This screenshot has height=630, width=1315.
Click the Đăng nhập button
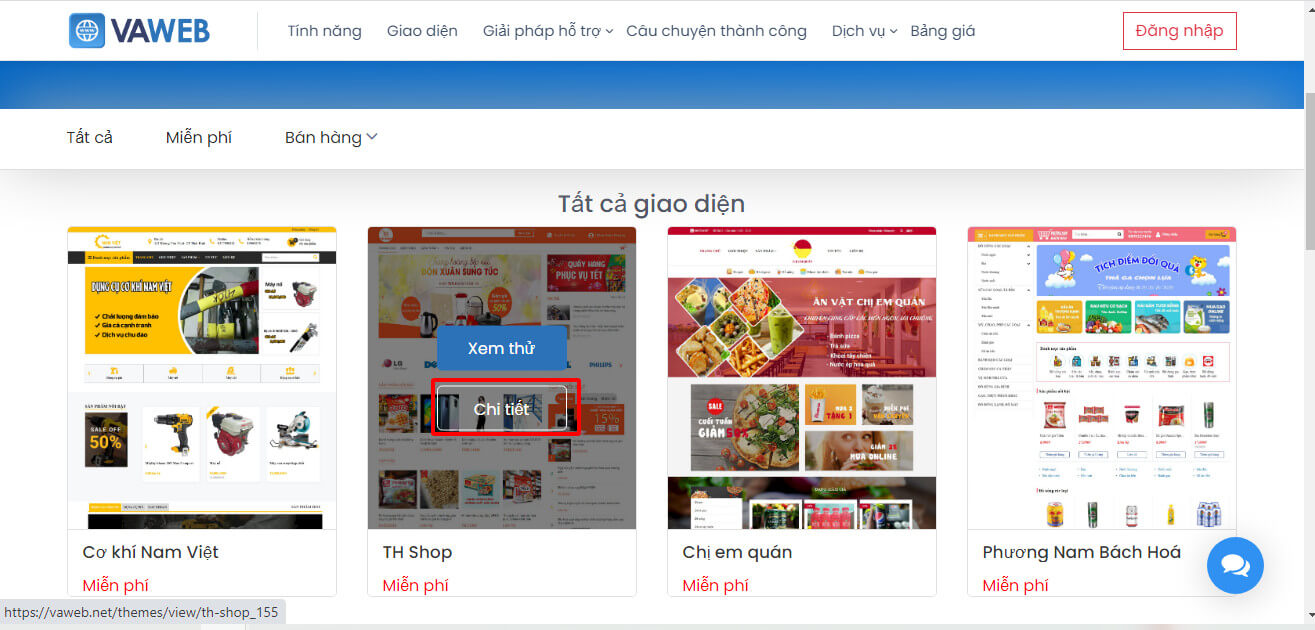click(x=1179, y=31)
